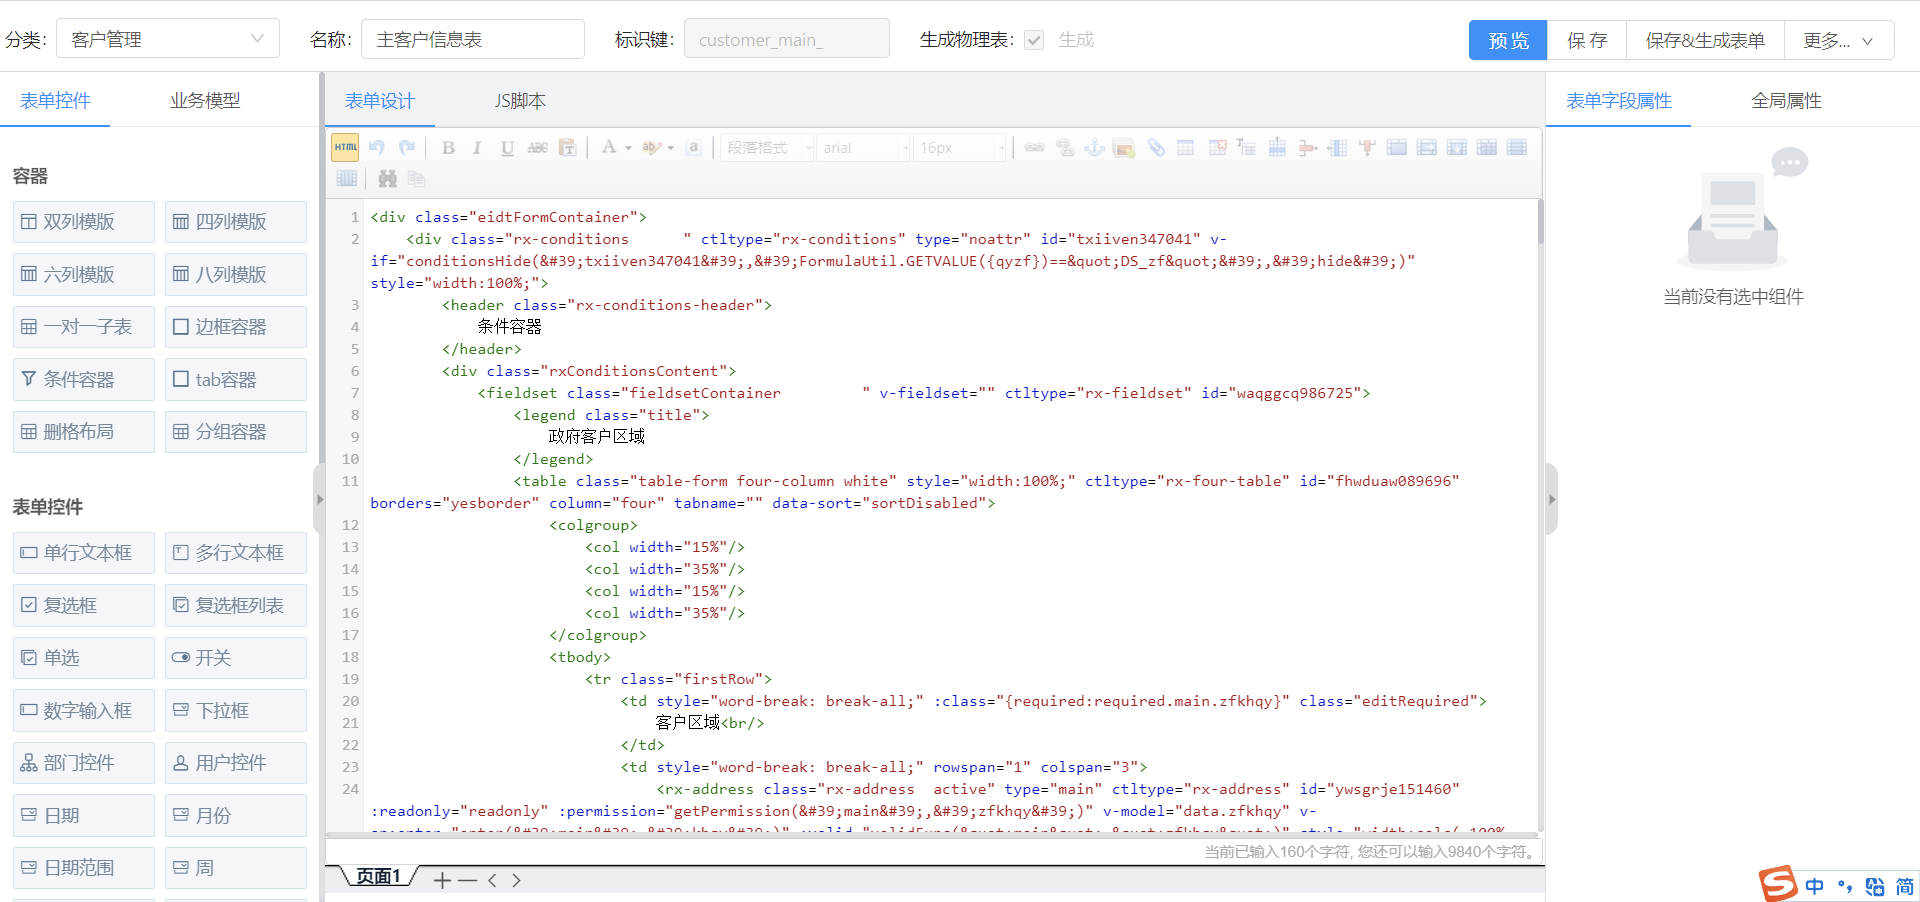Select the 开关 switch form control
The width and height of the screenshot is (1920, 902).
tap(236, 658)
